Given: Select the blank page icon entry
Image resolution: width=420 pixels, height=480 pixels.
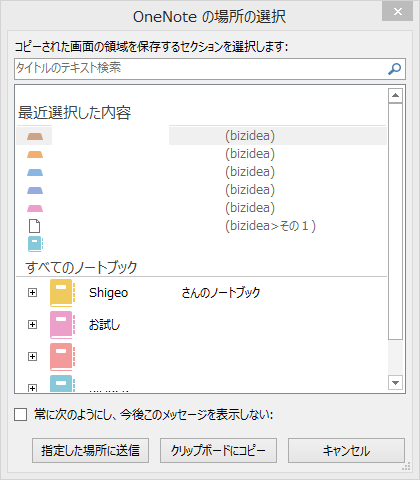Looking at the screenshot, I should pyautogui.click(x=34, y=226).
